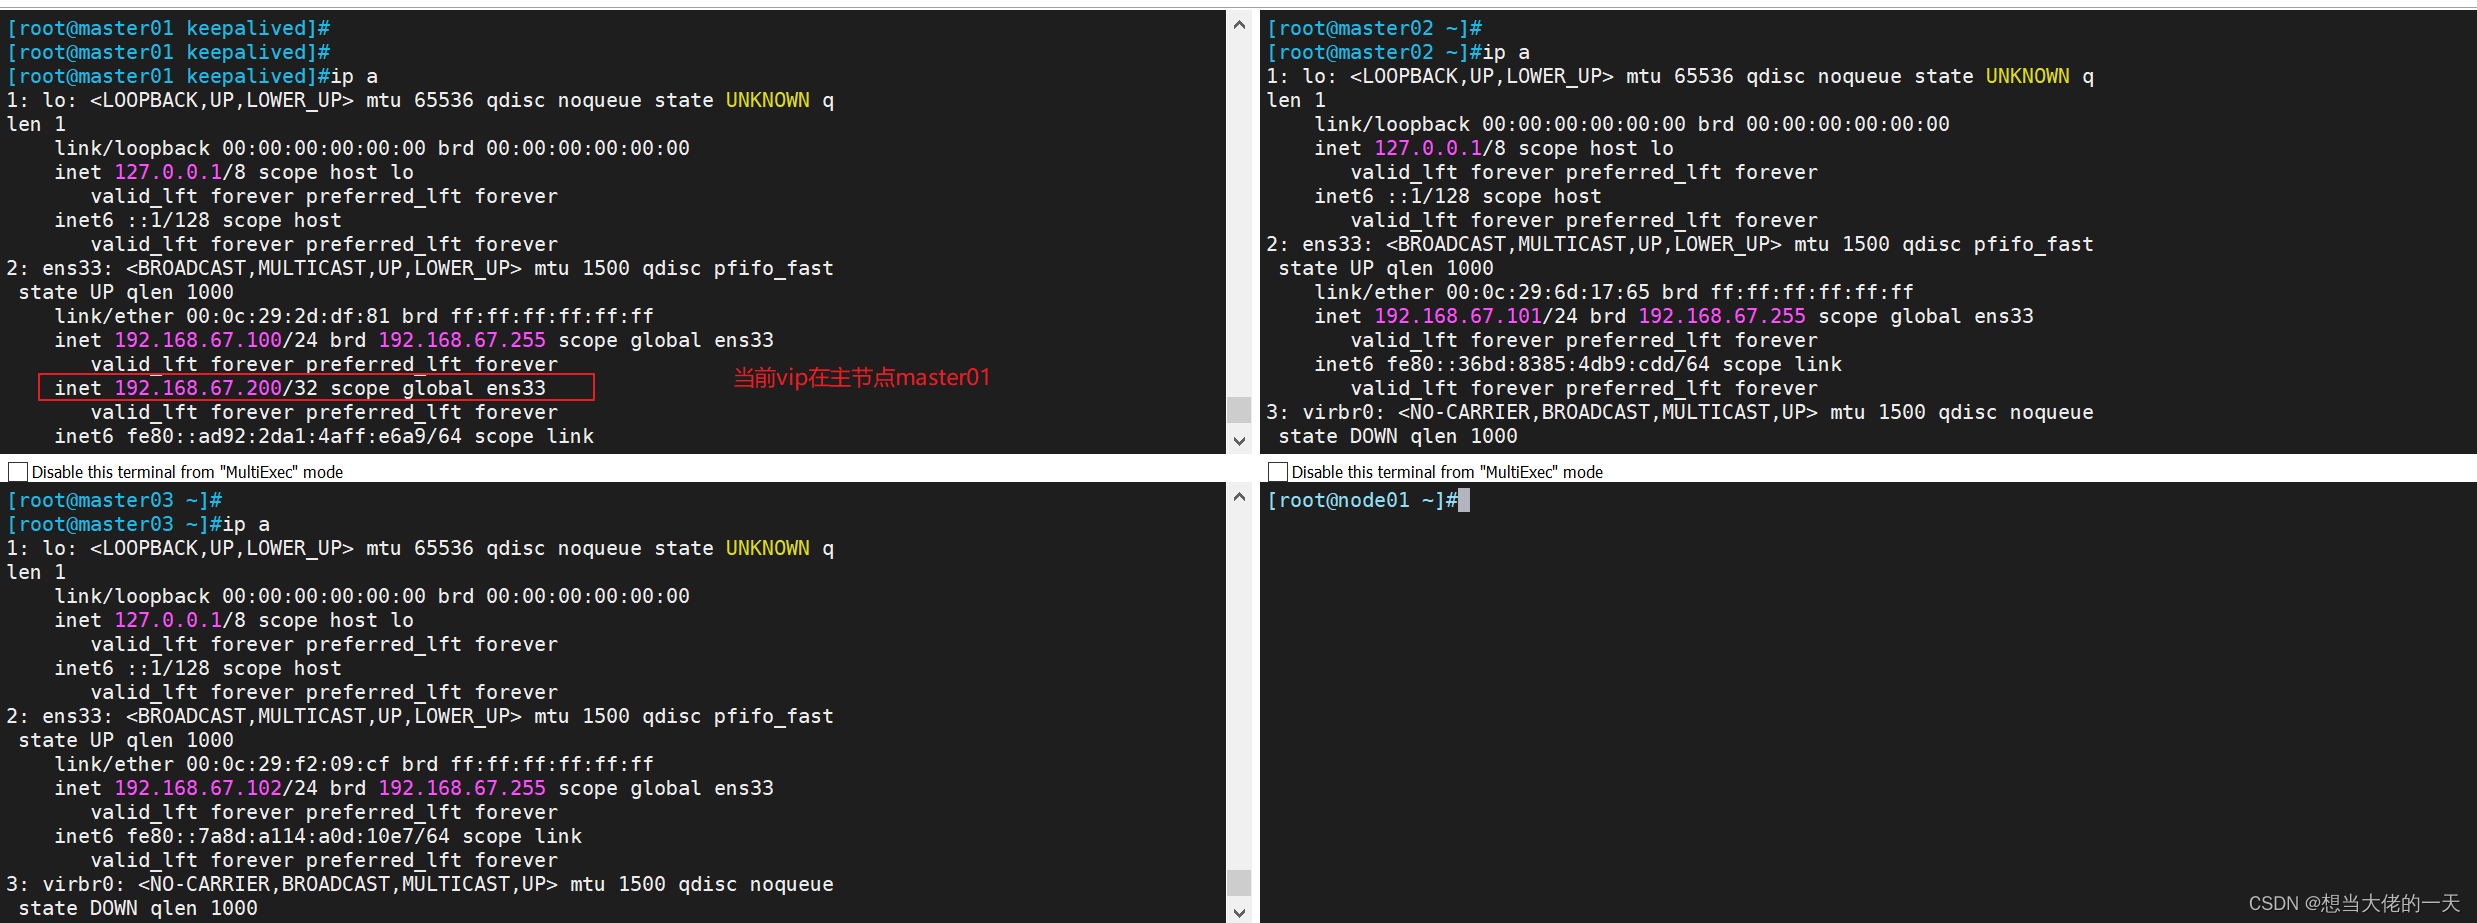Click the "3: virbr0" line in the master03 terminal
Image resolution: width=2477 pixels, height=923 pixels.
point(420,884)
